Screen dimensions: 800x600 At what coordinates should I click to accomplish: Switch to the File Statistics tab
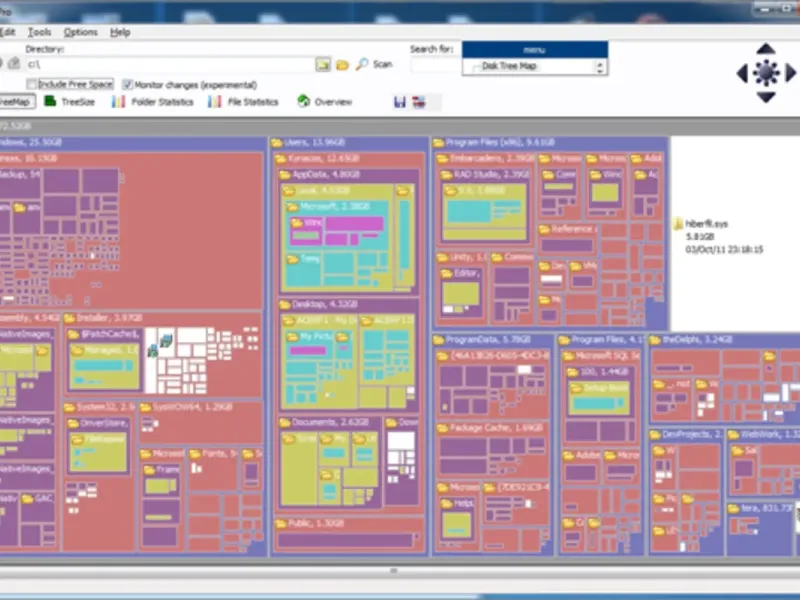coord(243,102)
